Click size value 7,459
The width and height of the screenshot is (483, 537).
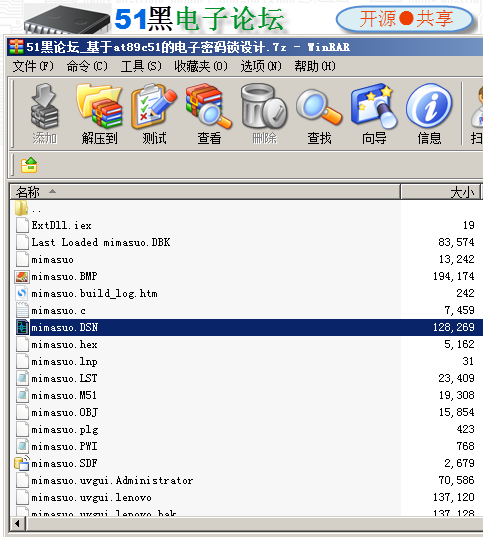[x=459, y=310]
